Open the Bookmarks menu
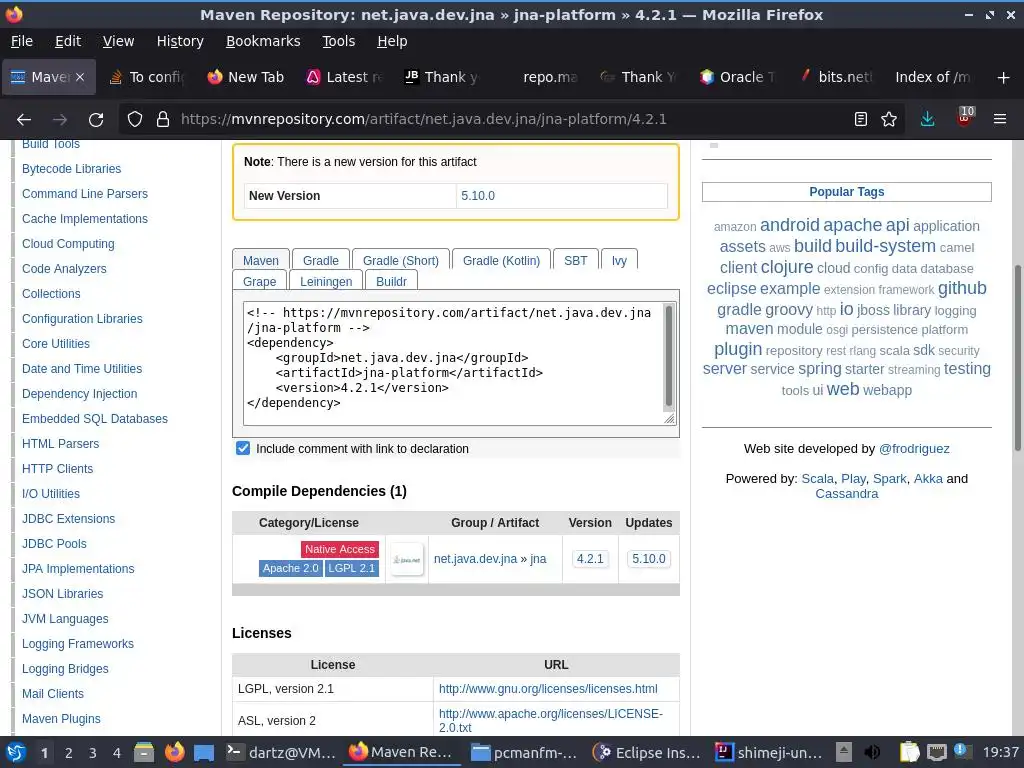The image size is (1024, 768). tap(263, 41)
